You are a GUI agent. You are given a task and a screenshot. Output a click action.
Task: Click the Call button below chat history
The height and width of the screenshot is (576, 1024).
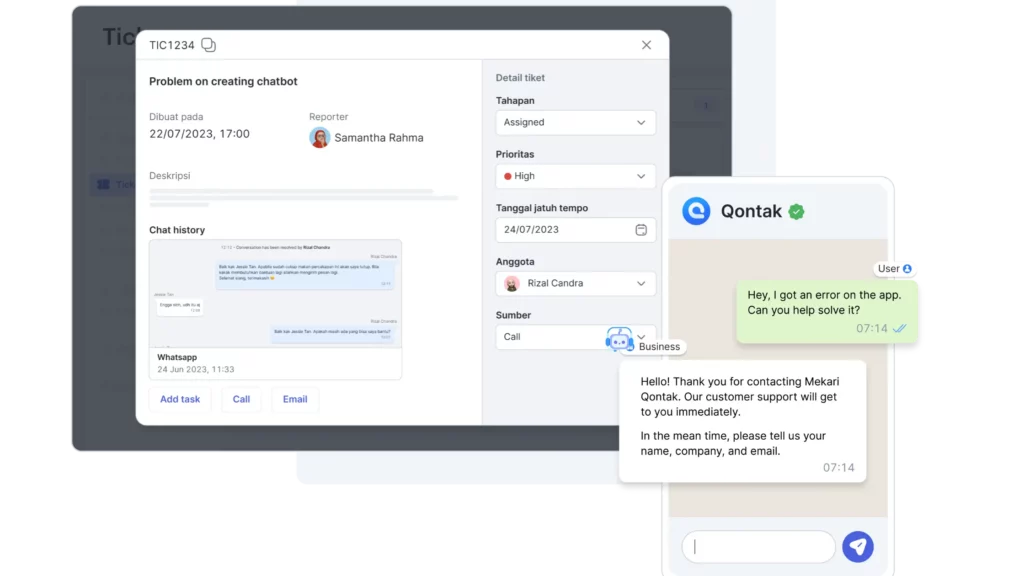241,399
